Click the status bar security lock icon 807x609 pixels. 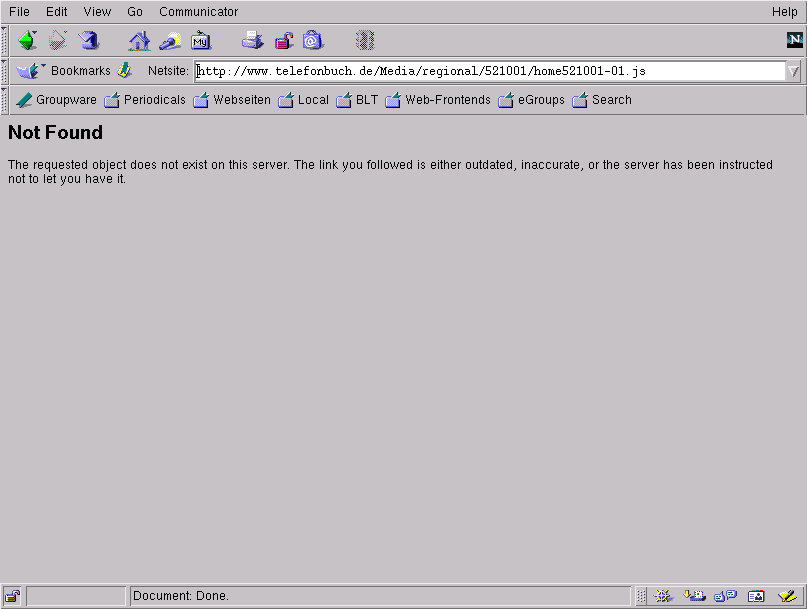coord(12,596)
